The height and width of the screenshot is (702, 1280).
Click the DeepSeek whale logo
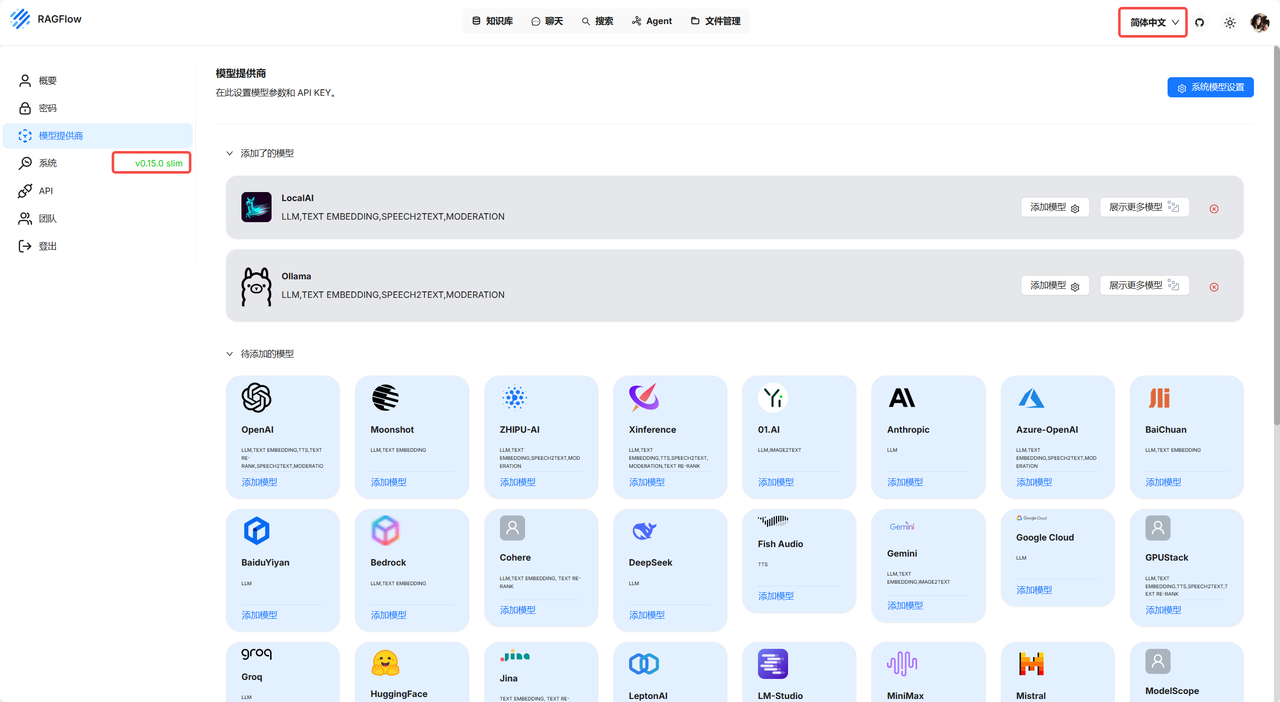coord(644,531)
